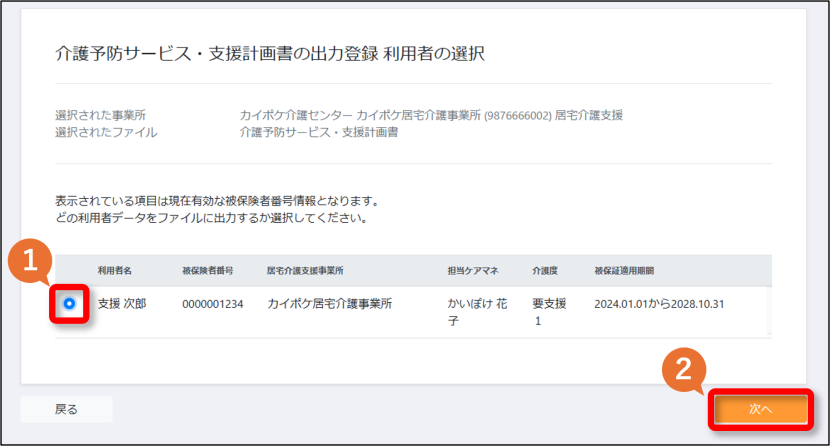Screen dimensions: 830x446
Task: Click カイポケ居宅介護事業所 in the table row
Action: coord(329,304)
